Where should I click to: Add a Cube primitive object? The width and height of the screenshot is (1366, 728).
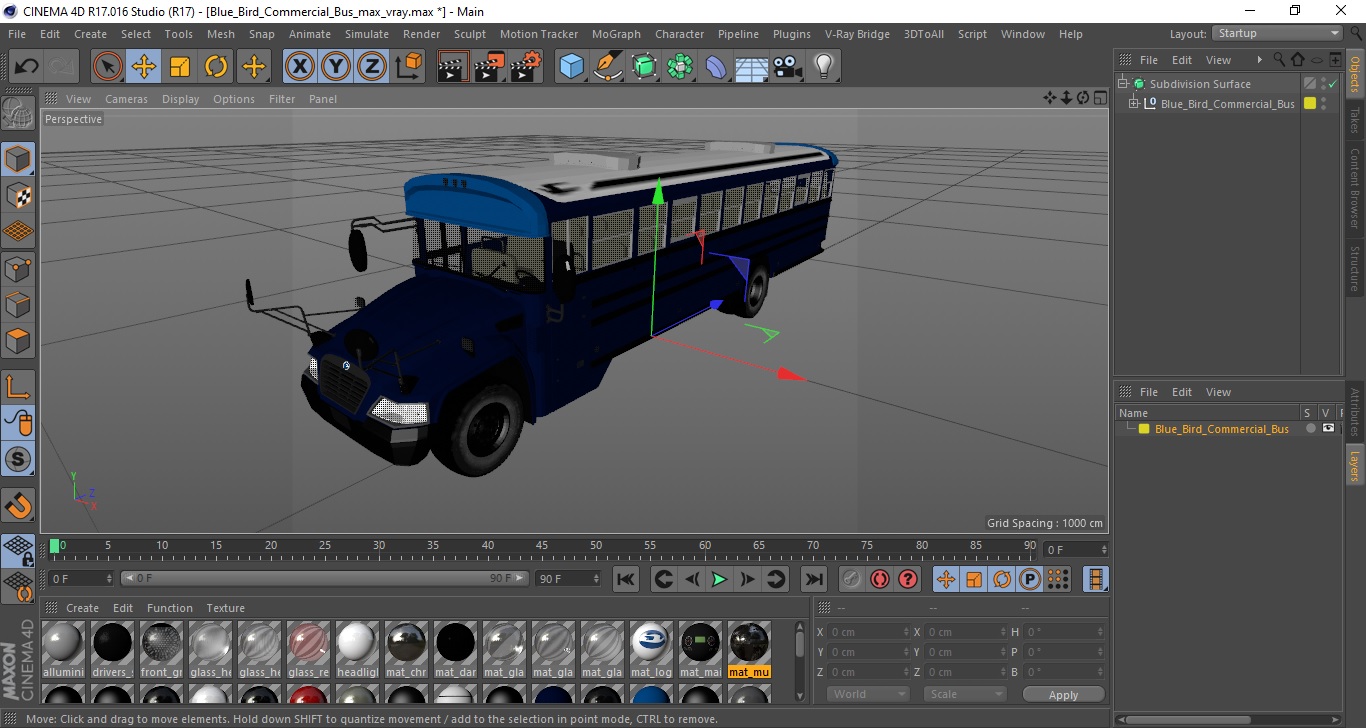(x=571, y=67)
